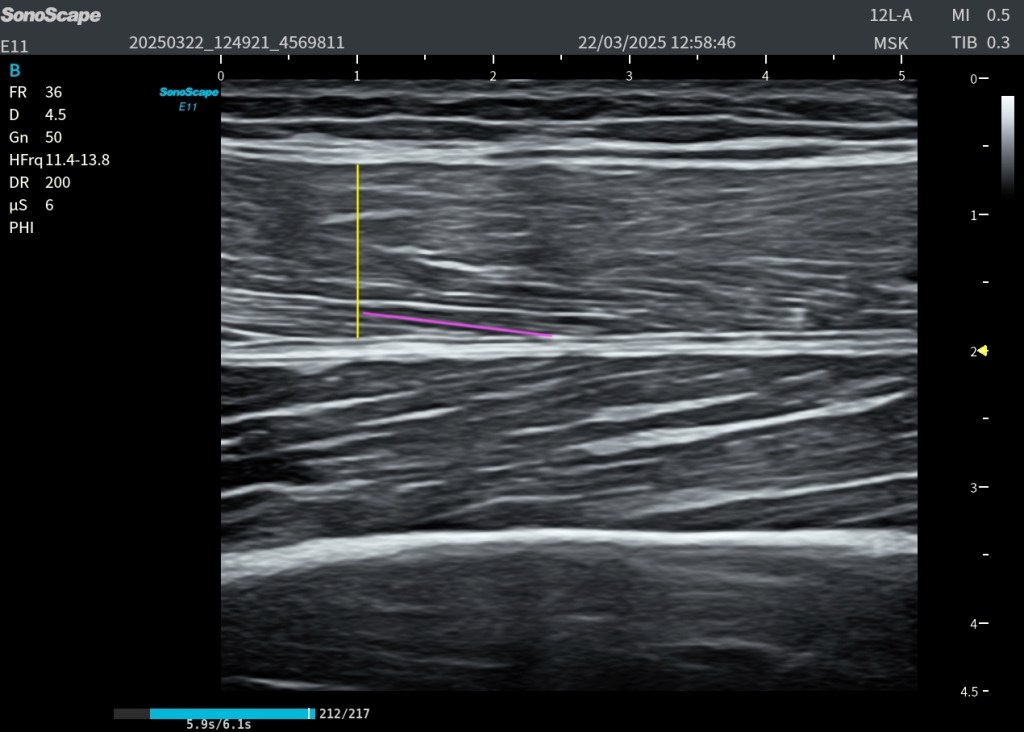Click the grayscale map bar
Viewport: 1024px width, 732px height.
tap(1007, 145)
